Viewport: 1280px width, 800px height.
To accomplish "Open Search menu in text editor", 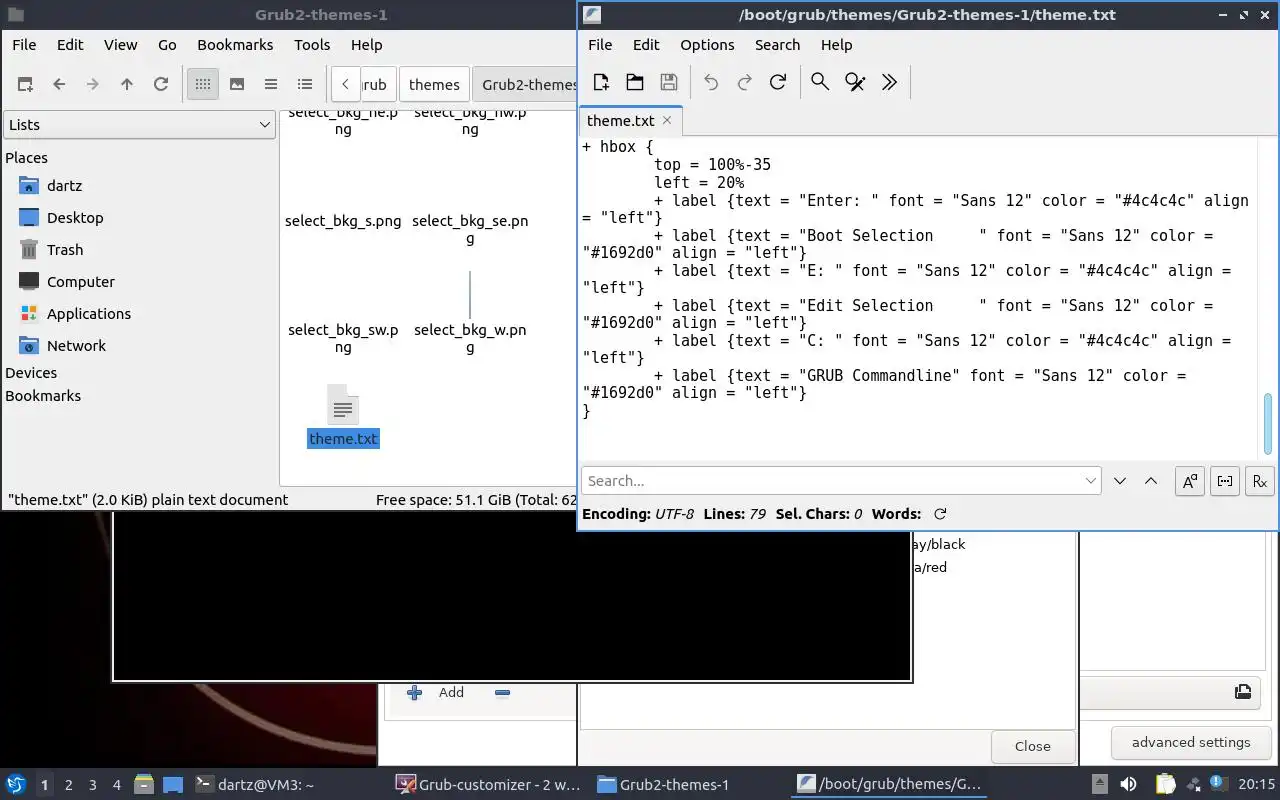I will pos(777,45).
